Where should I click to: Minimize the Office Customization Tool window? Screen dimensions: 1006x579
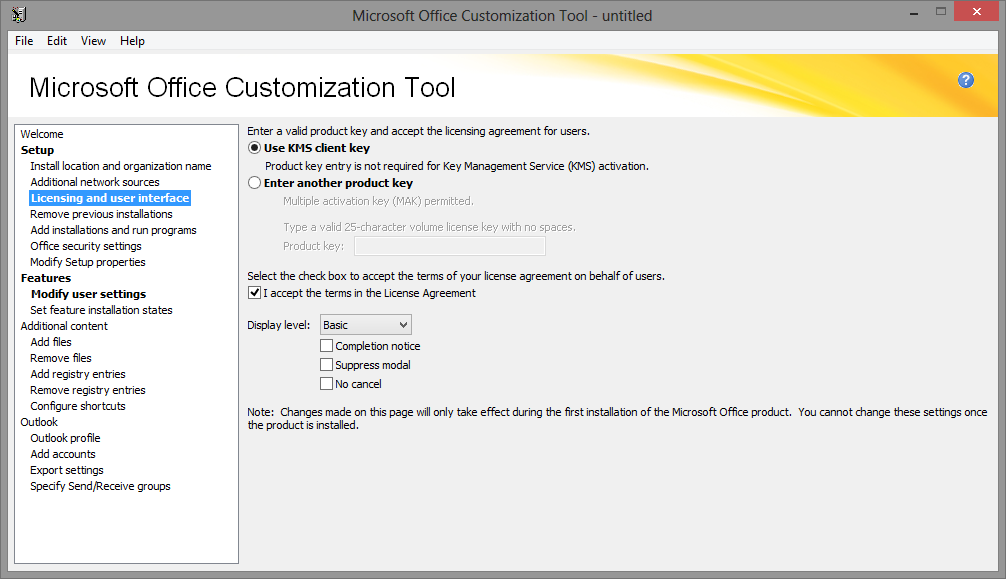pos(914,12)
